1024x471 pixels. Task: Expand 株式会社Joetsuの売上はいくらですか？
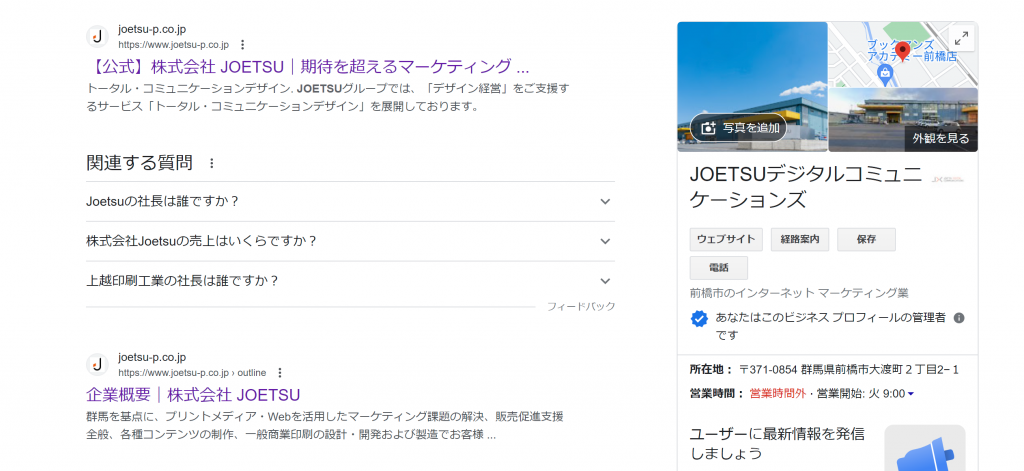[x=350, y=241]
